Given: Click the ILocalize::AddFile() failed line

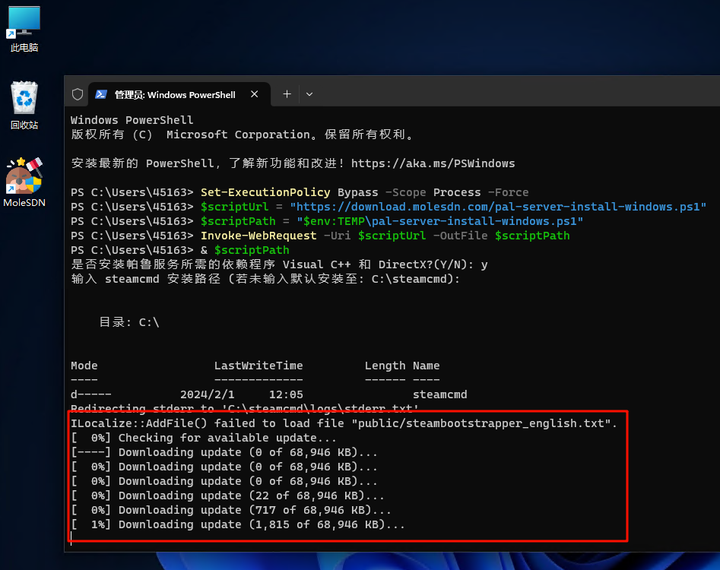Looking at the screenshot, I should 344,423.
